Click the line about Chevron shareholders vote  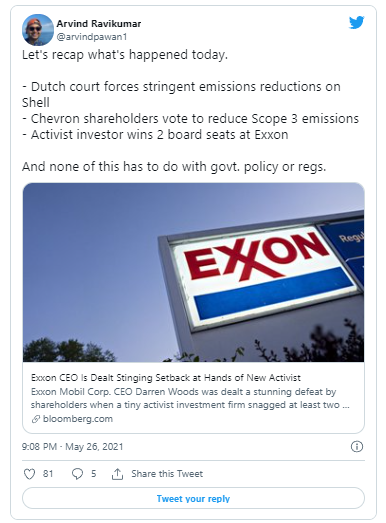pyautogui.click(x=190, y=119)
